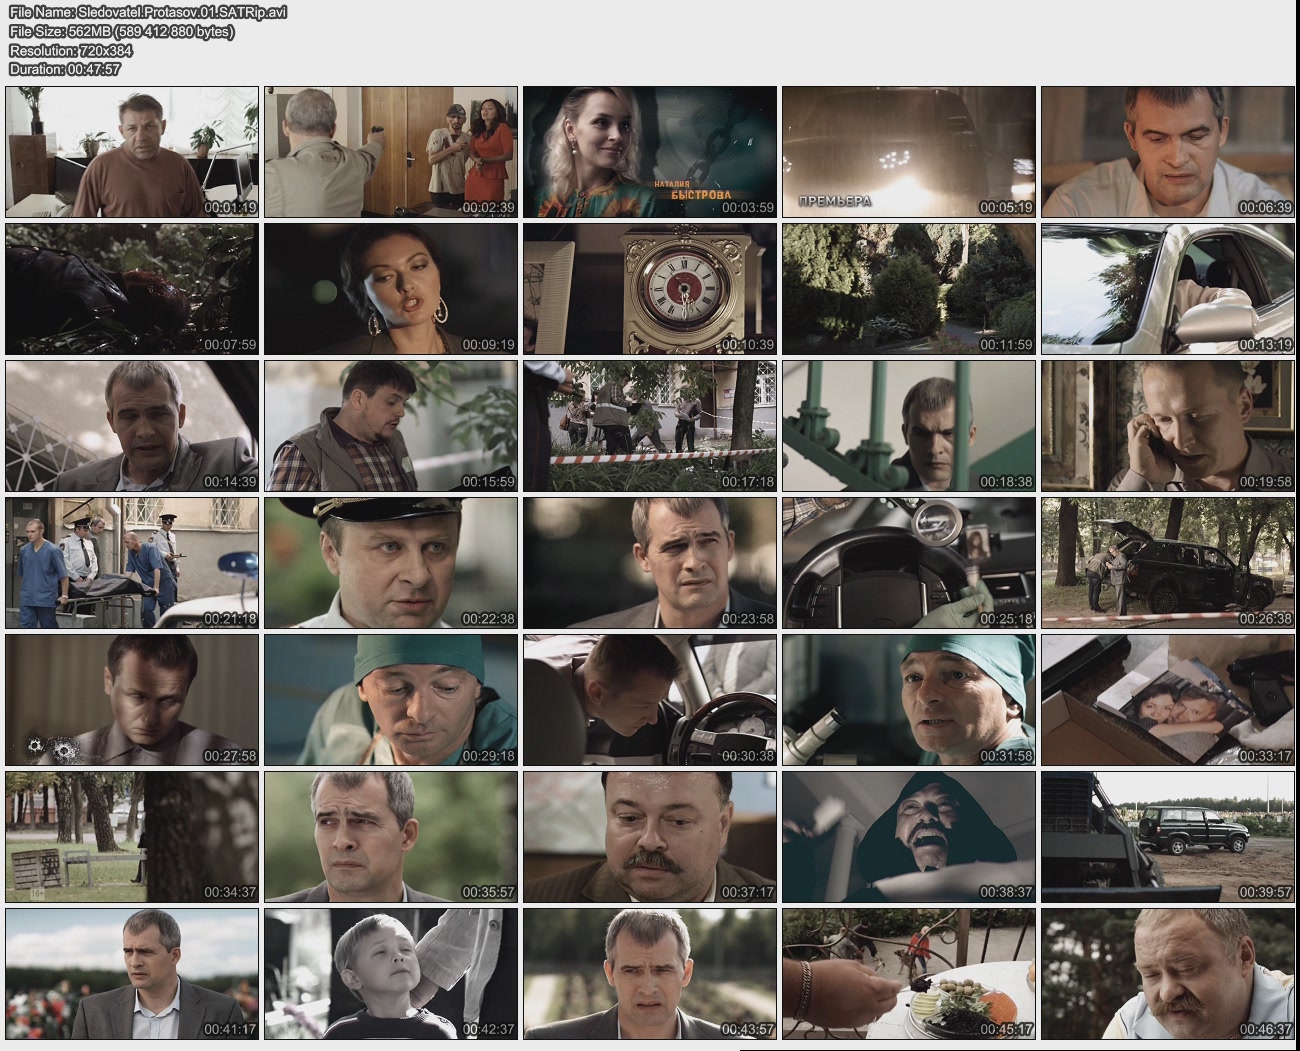Viewport: 1300px width, 1051px height.
Task: Click the Duration 00:47:57 header line
Action: 65,69
